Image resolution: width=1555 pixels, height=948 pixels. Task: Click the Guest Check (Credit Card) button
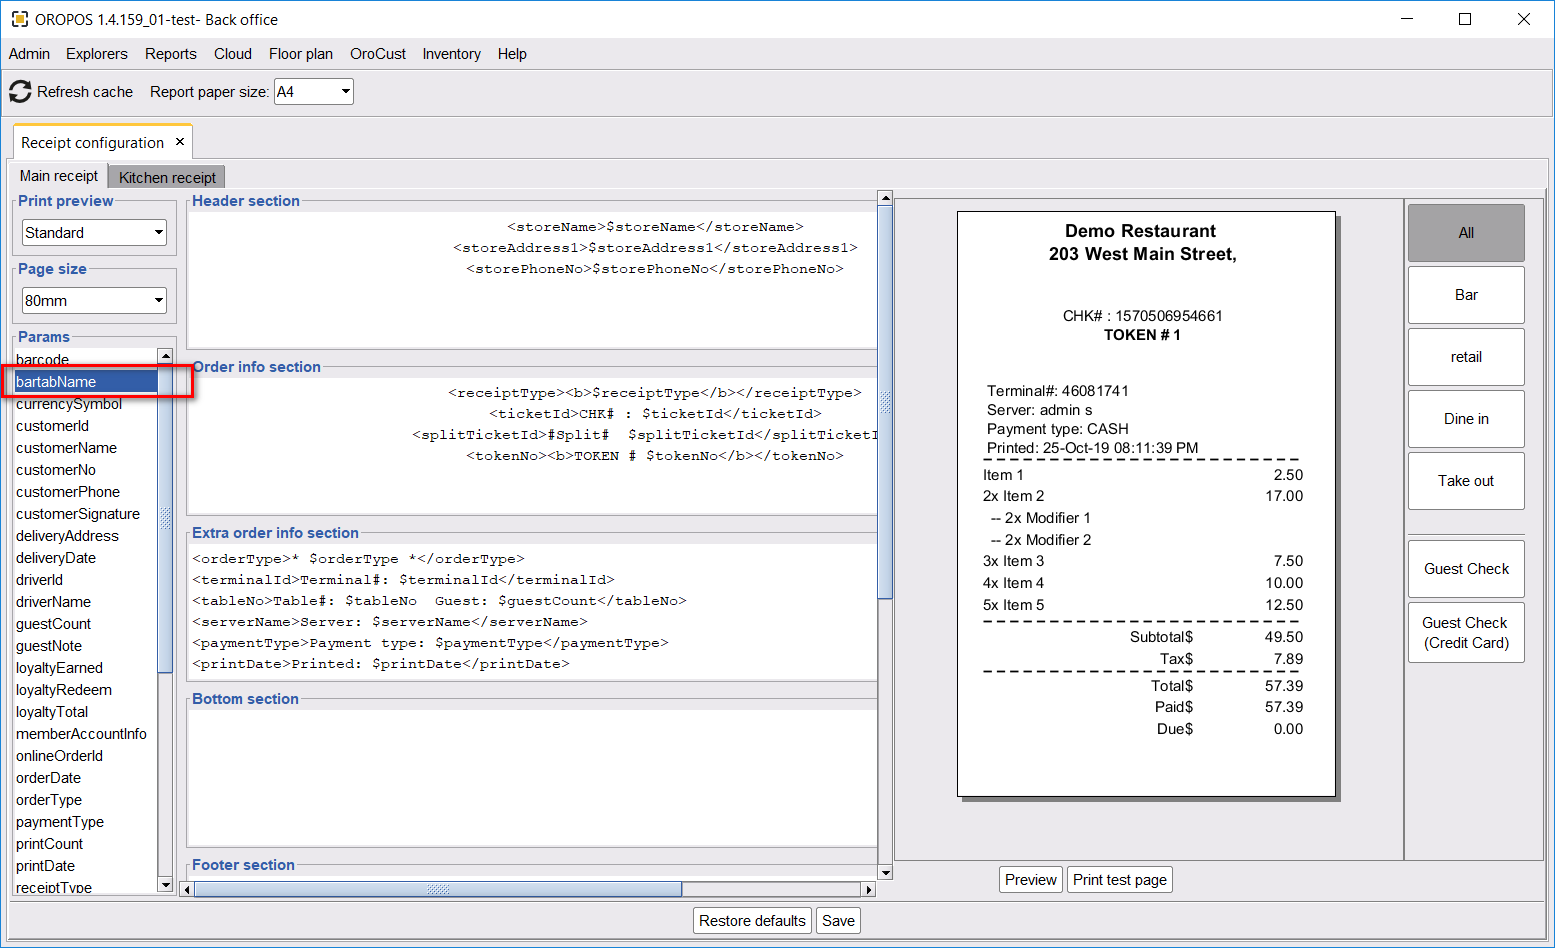pyautogui.click(x=1466, y=632)
